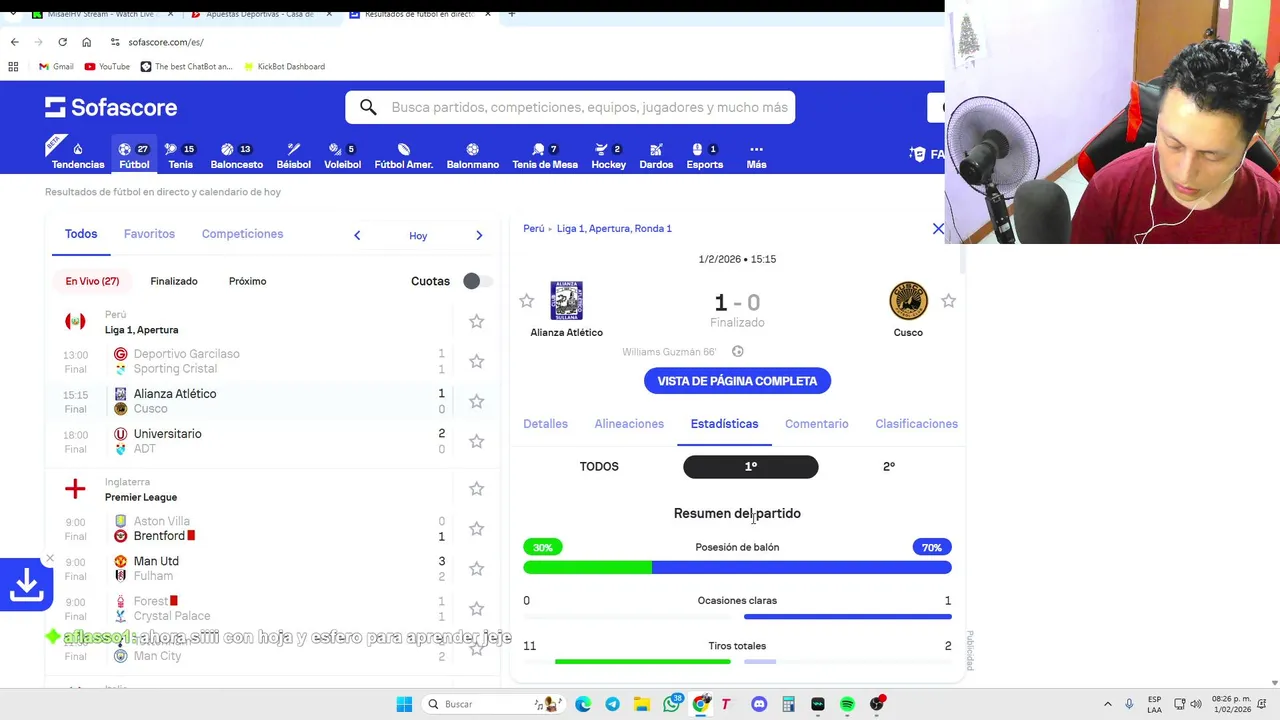Go to the browser home page
This screenshot has width=1280, height=720.
pyautogui.click(x=86, y=42)
